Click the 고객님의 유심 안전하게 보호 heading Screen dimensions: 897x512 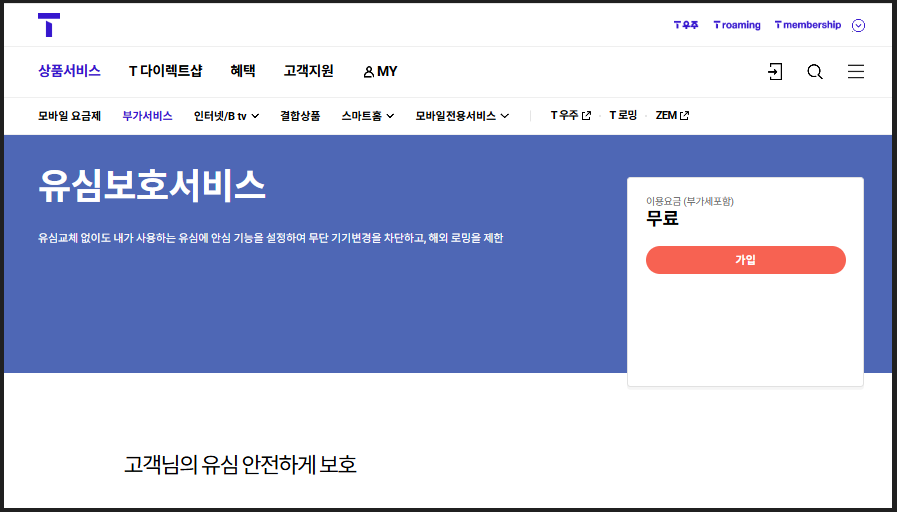240,465
